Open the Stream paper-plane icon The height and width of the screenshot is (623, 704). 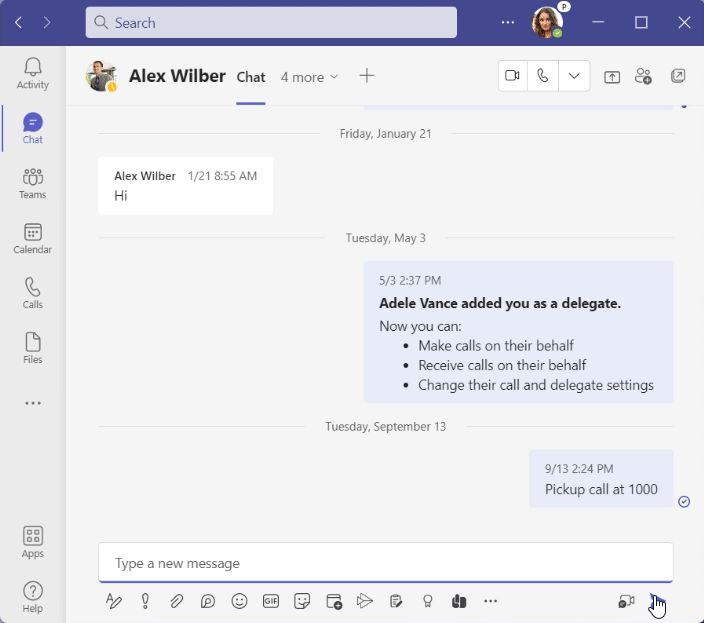[x=365, y=601]
